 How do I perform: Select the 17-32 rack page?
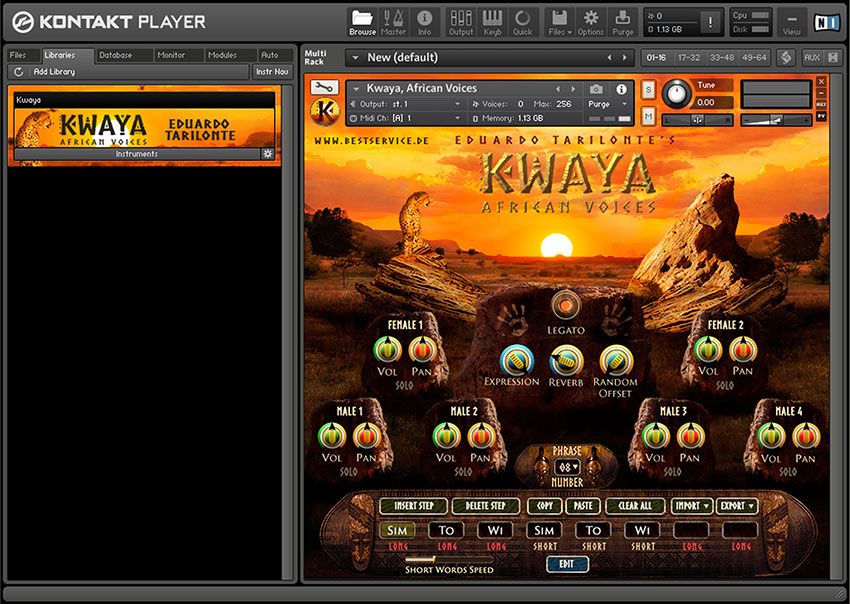click(x=689, y=57)
